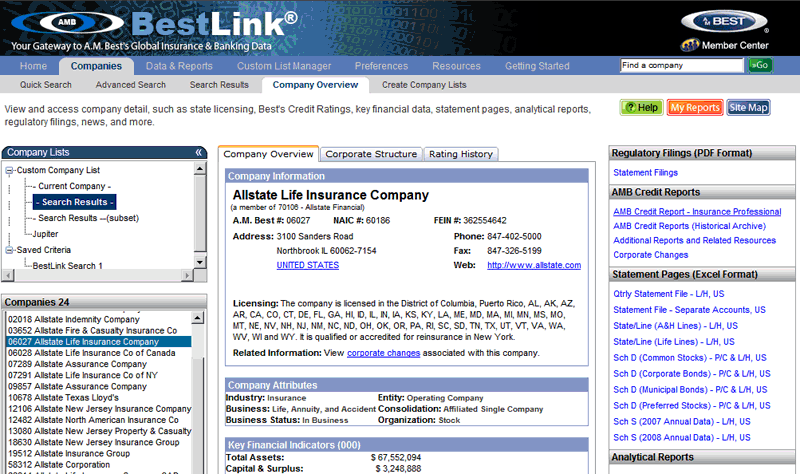Screen dimensions: 800x474
Task: Open AMB Credit Reports (Historical Archive)
Action: [x=689, y=226]
